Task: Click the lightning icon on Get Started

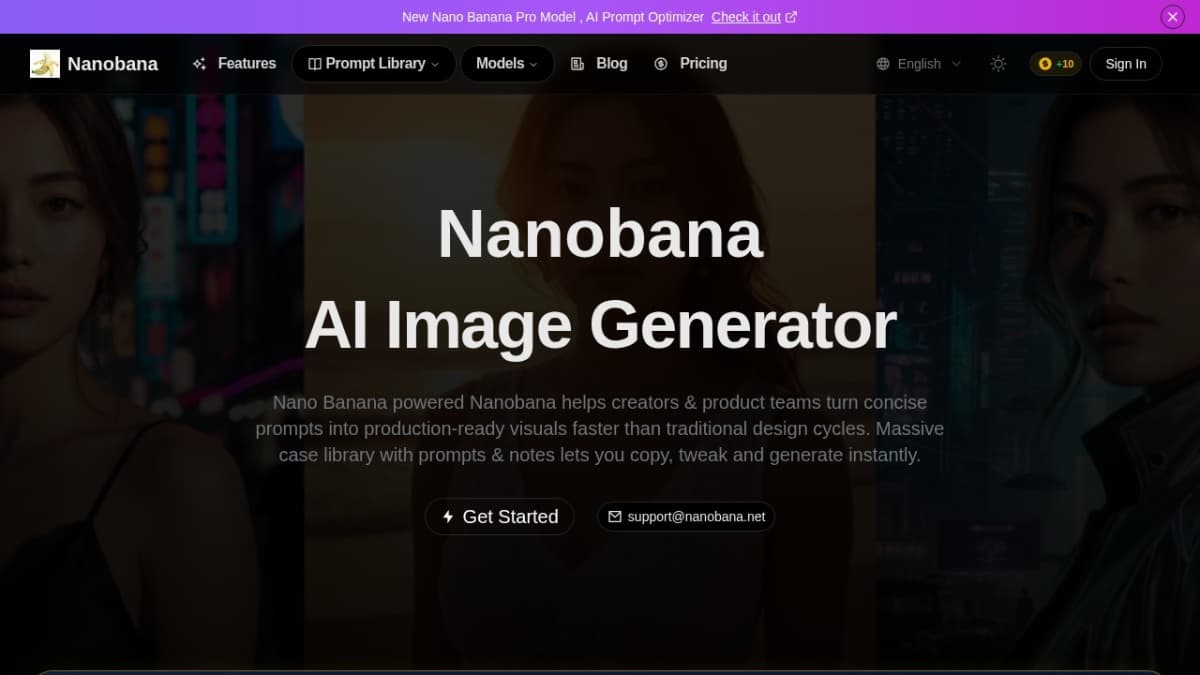Action: coord(448,516)
